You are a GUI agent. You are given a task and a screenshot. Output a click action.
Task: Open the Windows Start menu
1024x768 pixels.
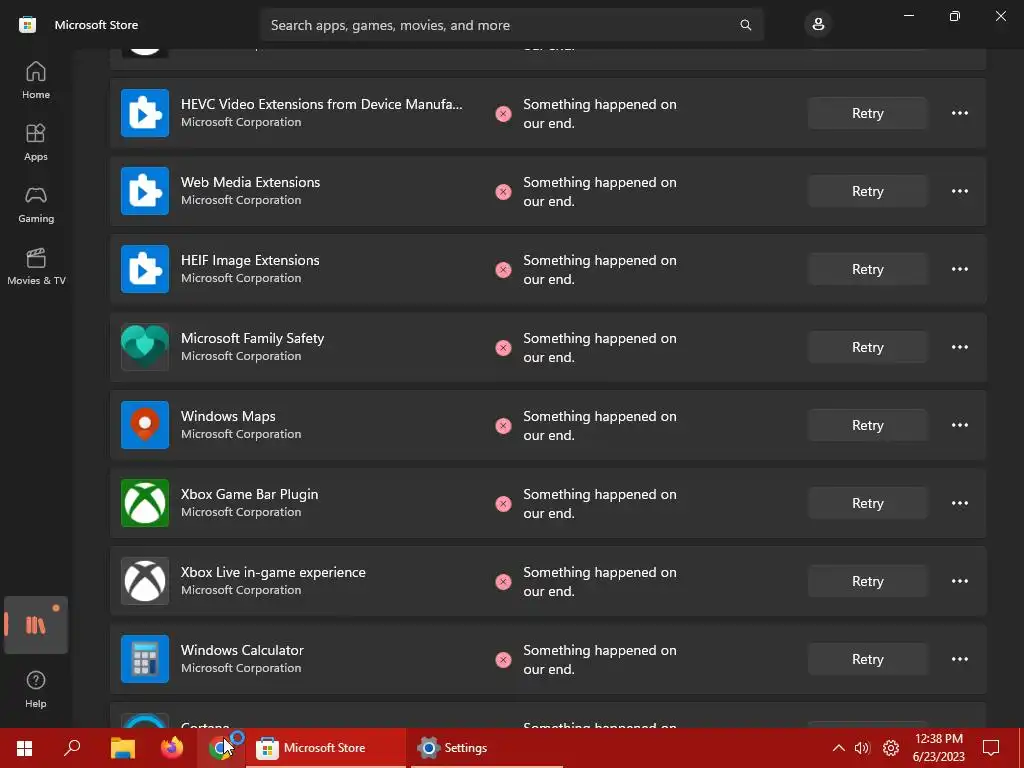24,748
